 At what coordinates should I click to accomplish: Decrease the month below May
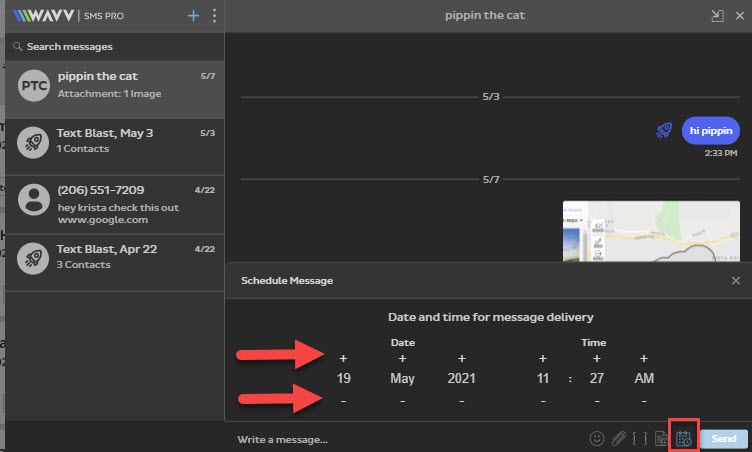tap(402, 401)
